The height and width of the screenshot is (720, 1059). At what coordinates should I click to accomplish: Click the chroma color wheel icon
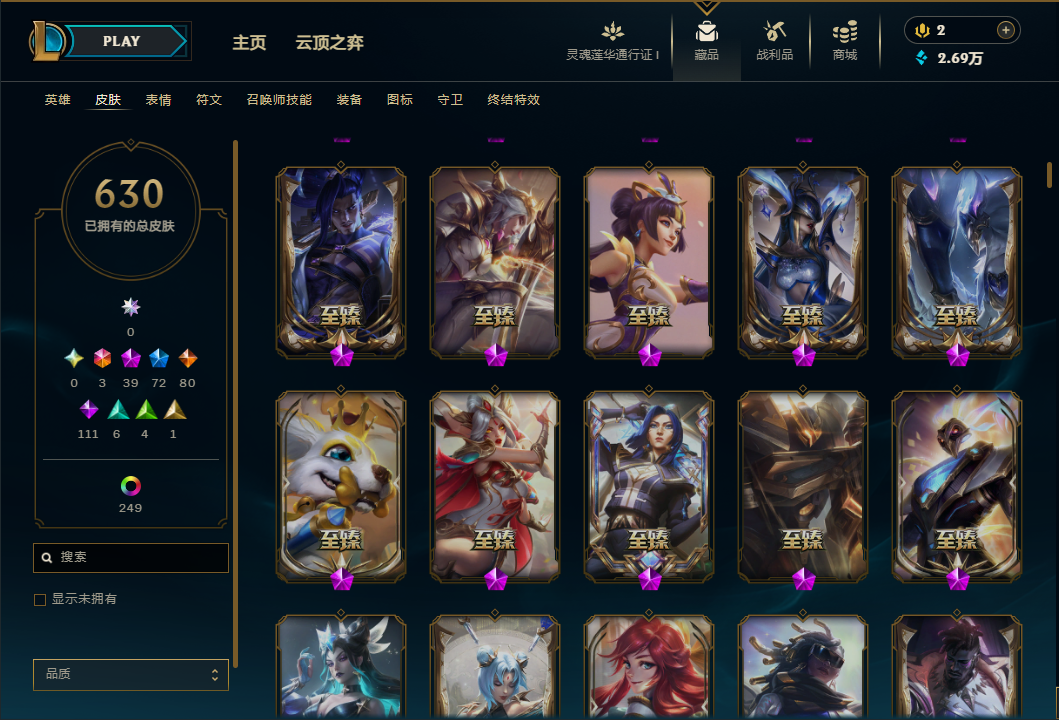coord(130,486)
